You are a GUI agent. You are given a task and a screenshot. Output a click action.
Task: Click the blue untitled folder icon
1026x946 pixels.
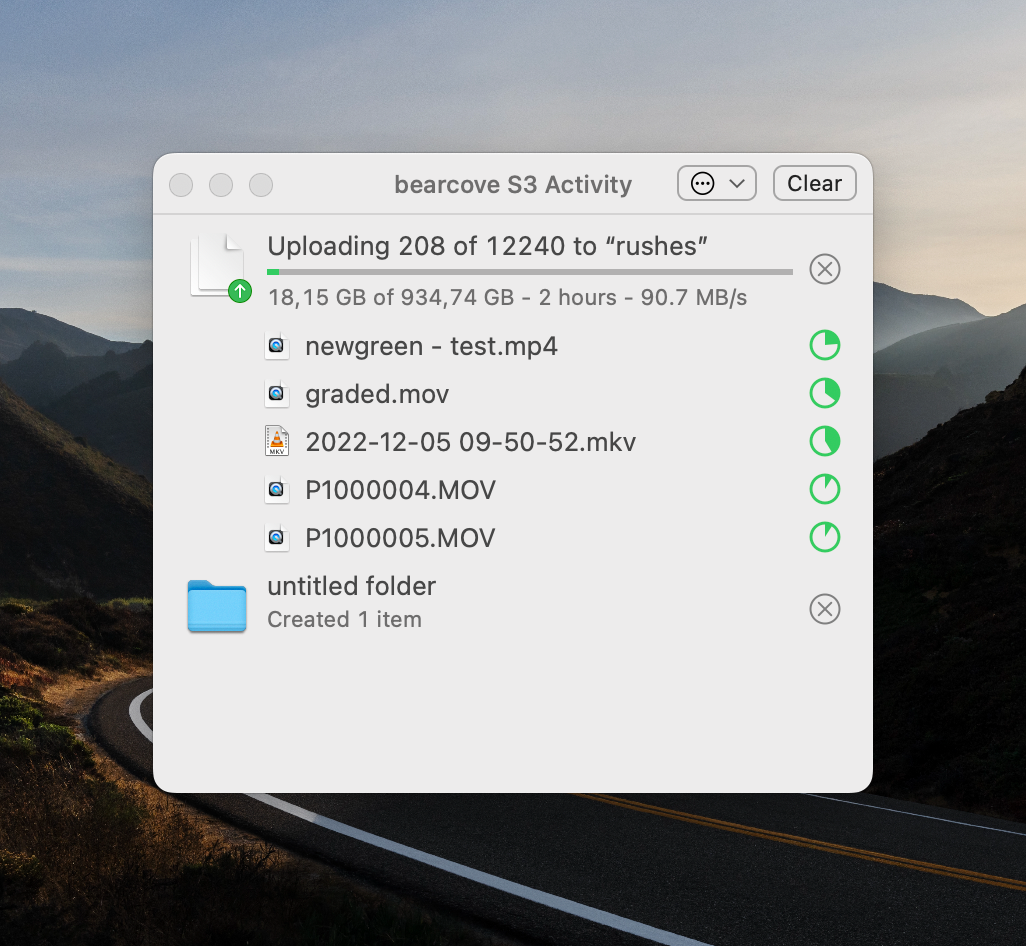coord(217,606)
